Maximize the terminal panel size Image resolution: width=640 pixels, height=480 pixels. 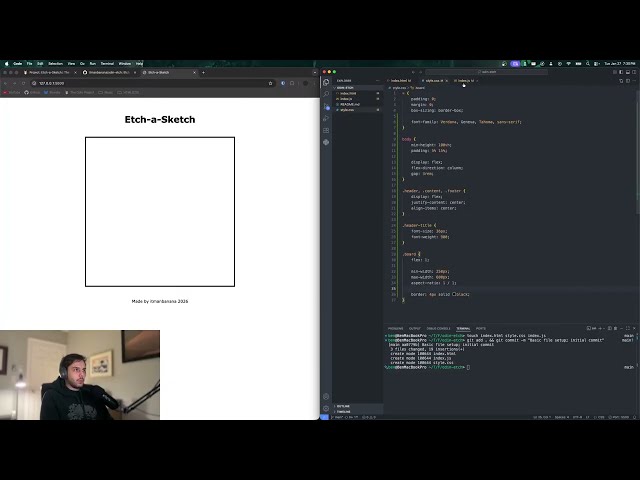(x=628, y=328)
